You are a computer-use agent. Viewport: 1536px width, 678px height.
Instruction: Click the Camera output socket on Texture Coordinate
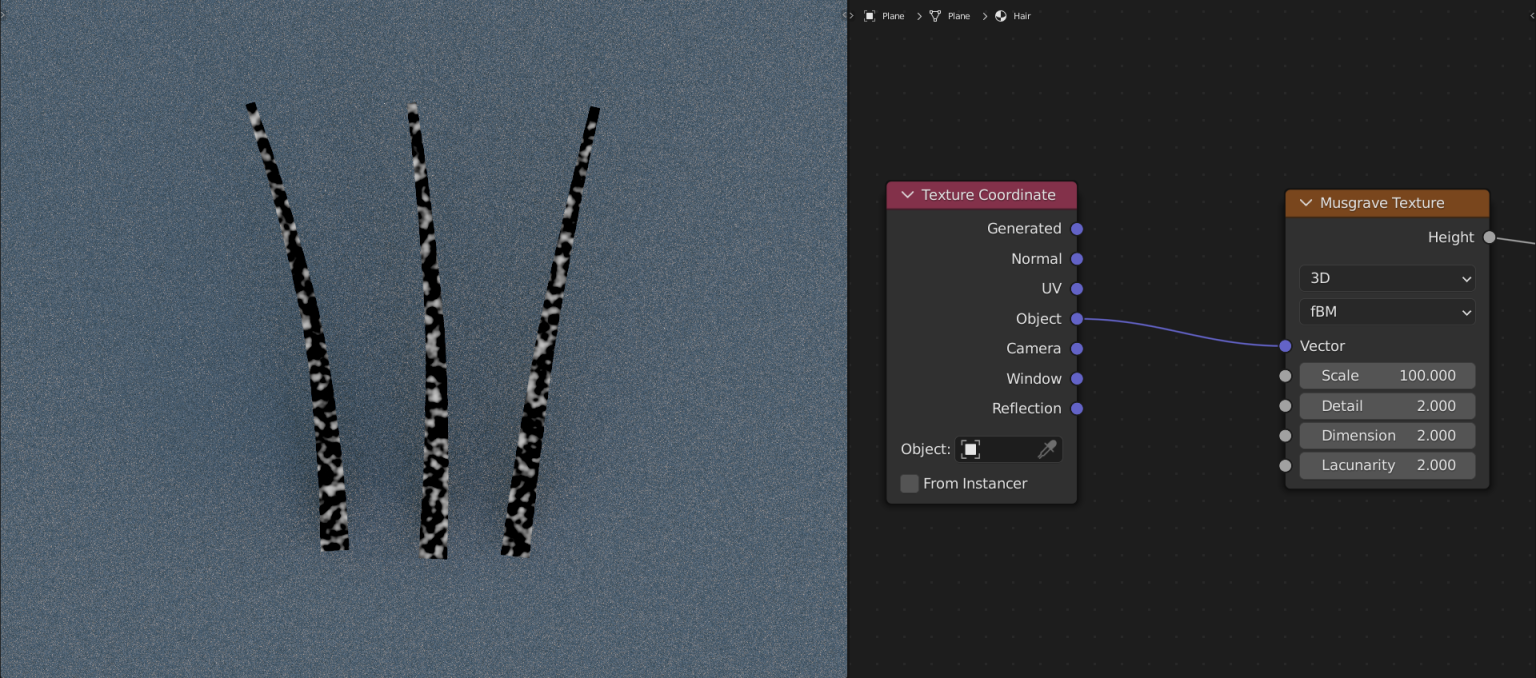1077,348
